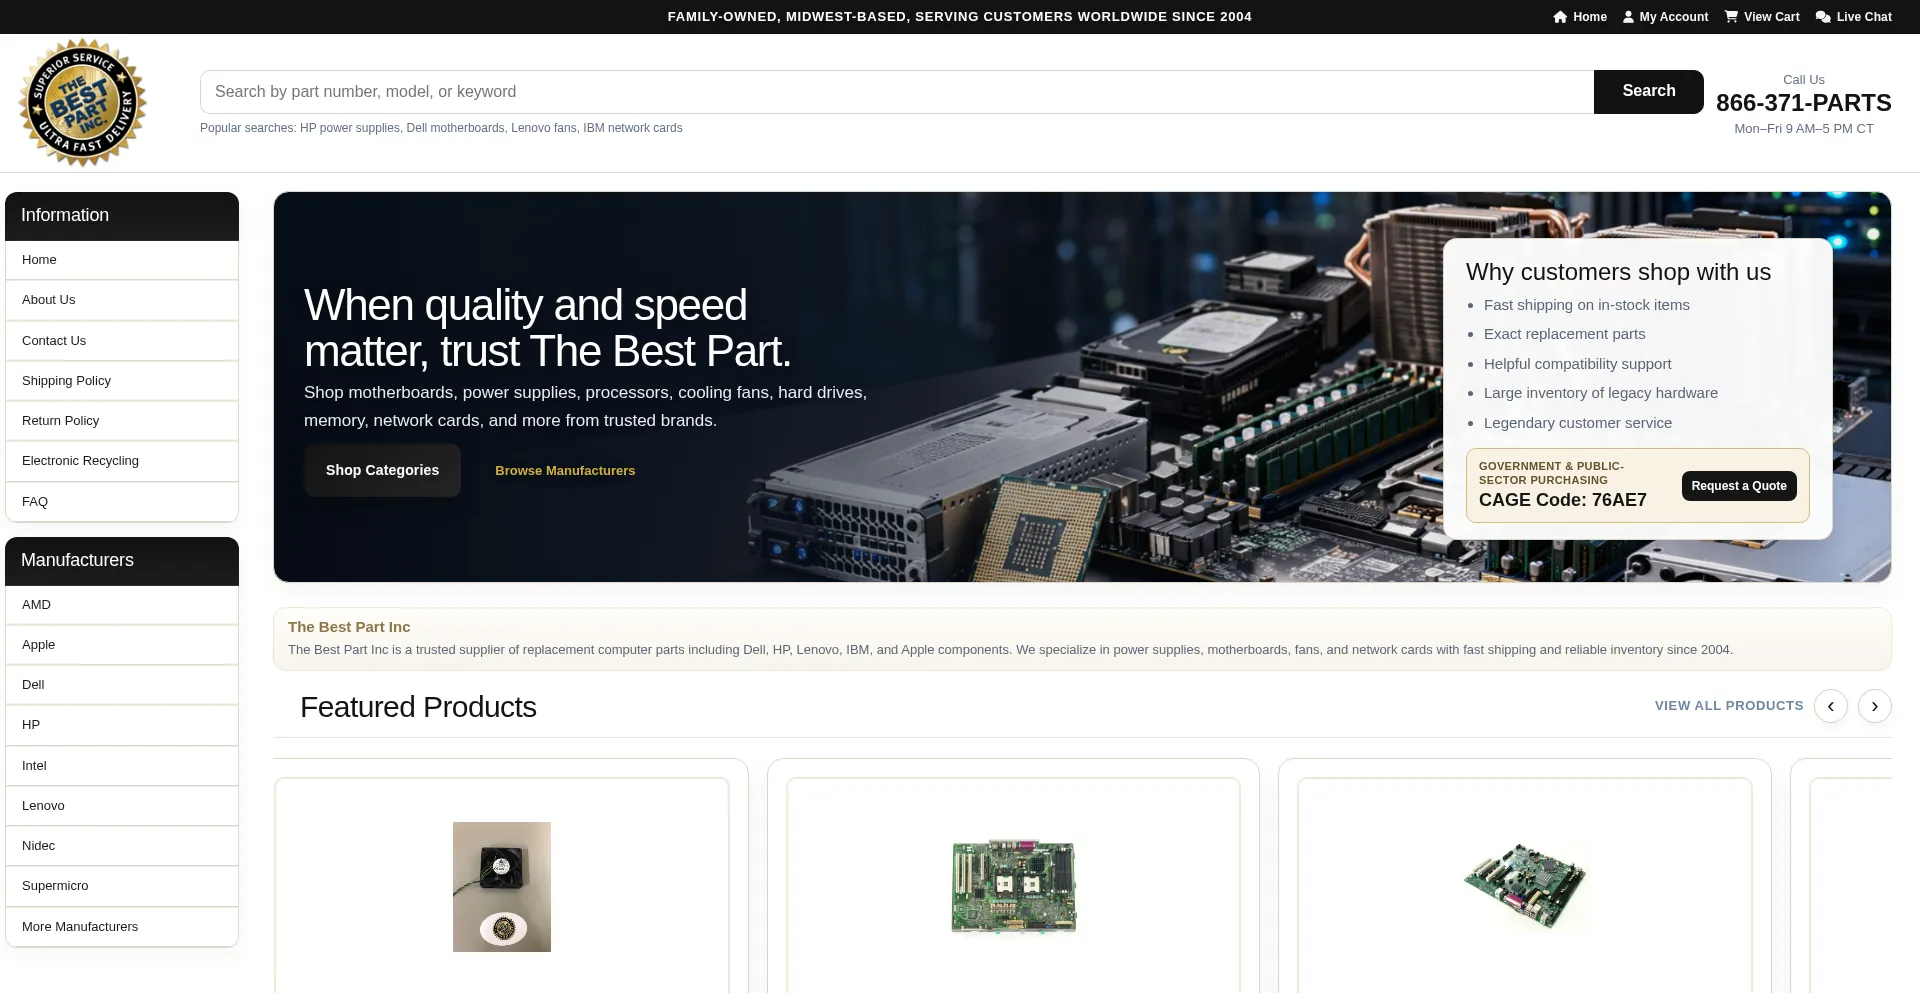Follow the Browse Manufacturers link
Screen dimensions: 1920x993
[565, 471]
